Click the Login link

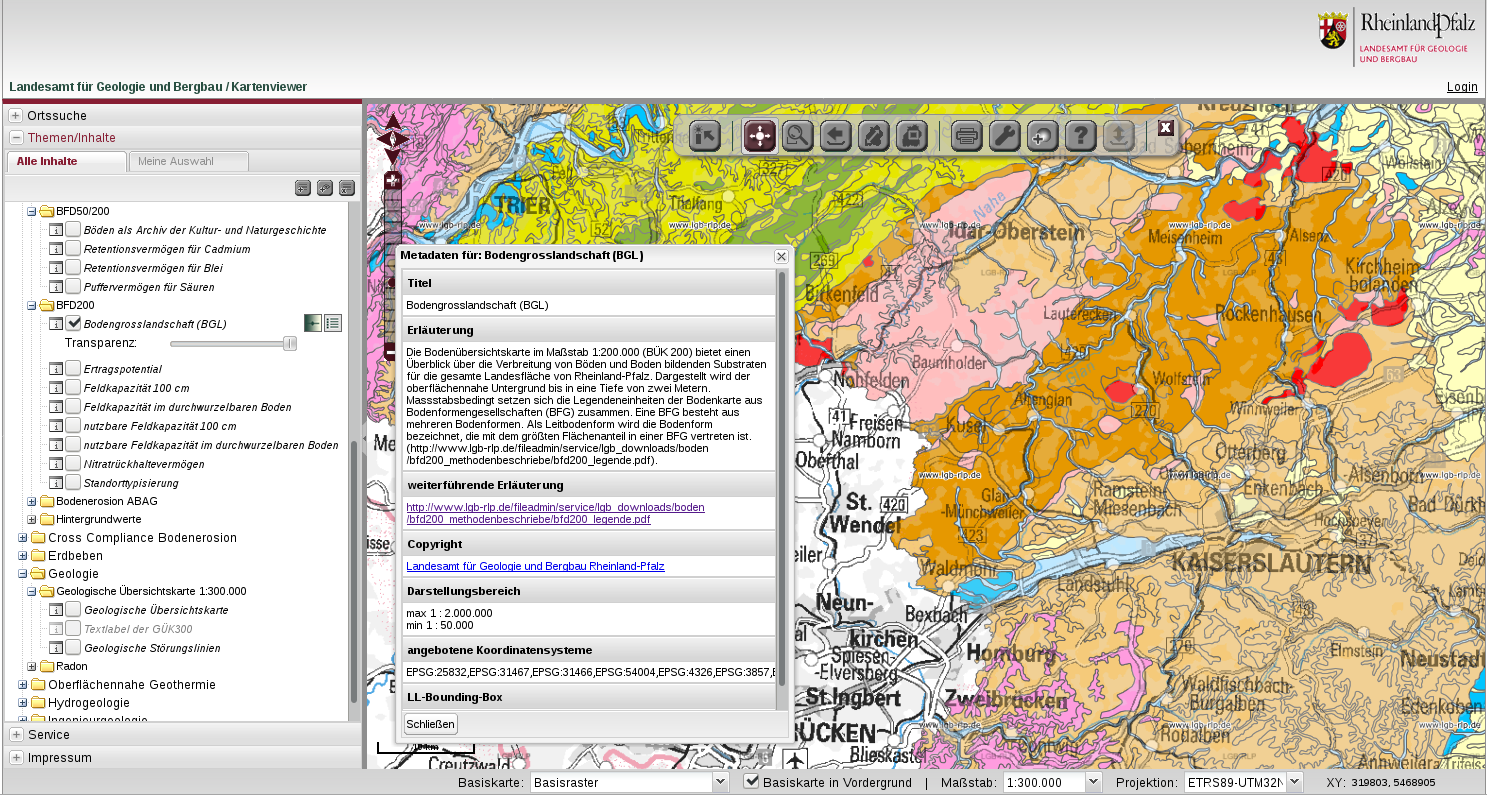[x=1461, y=87]
